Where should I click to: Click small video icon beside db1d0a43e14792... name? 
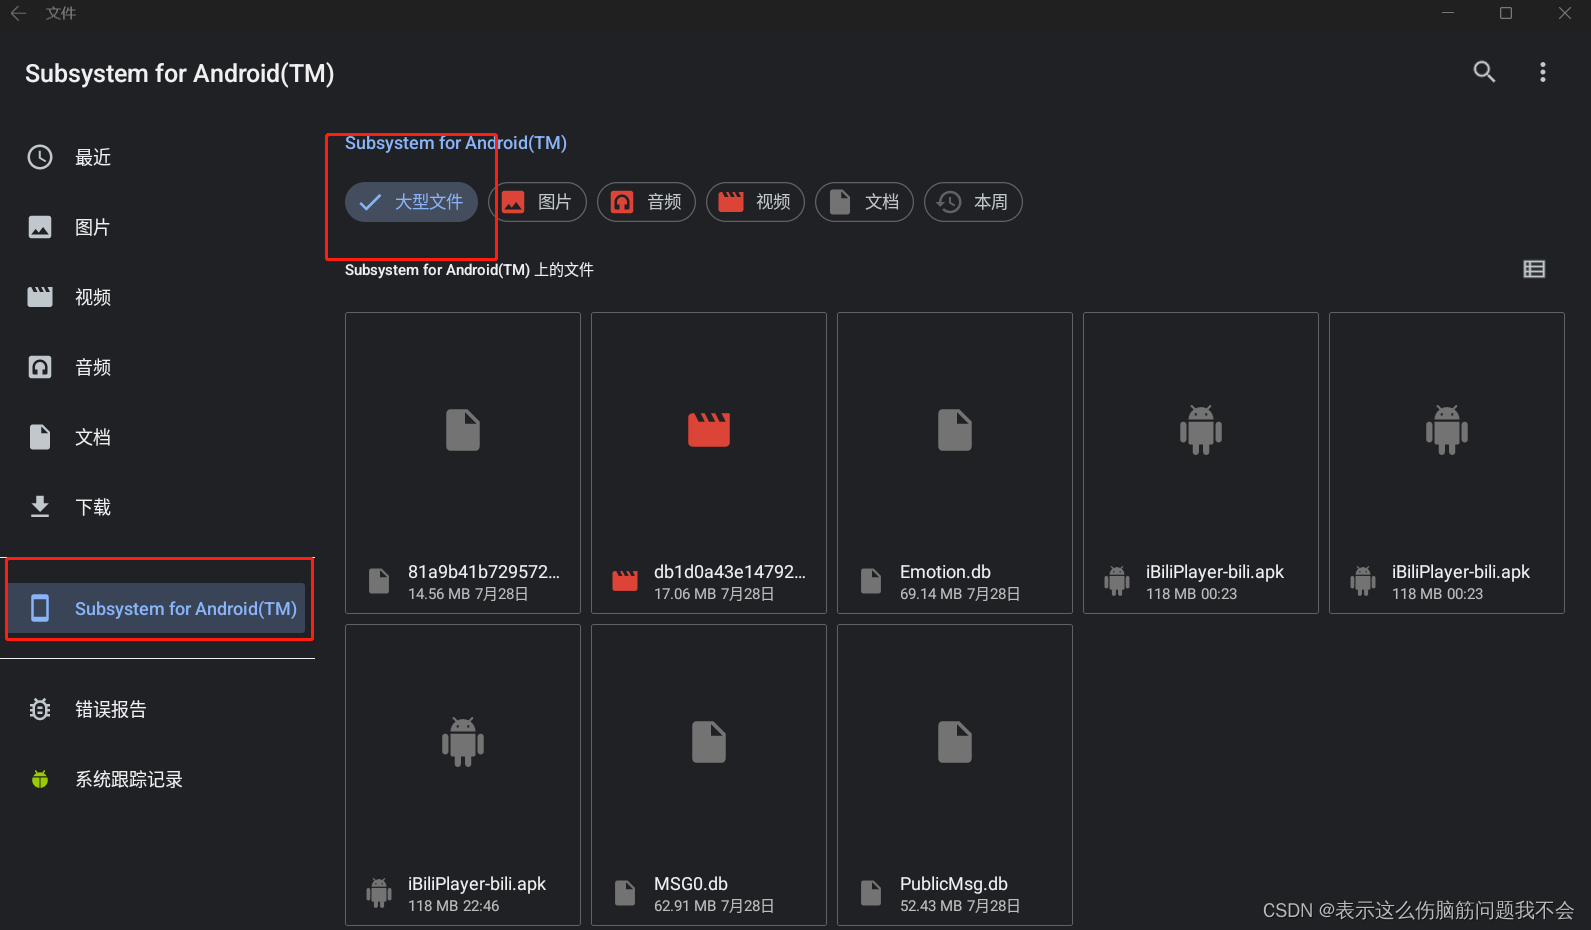tap(625, 581)
